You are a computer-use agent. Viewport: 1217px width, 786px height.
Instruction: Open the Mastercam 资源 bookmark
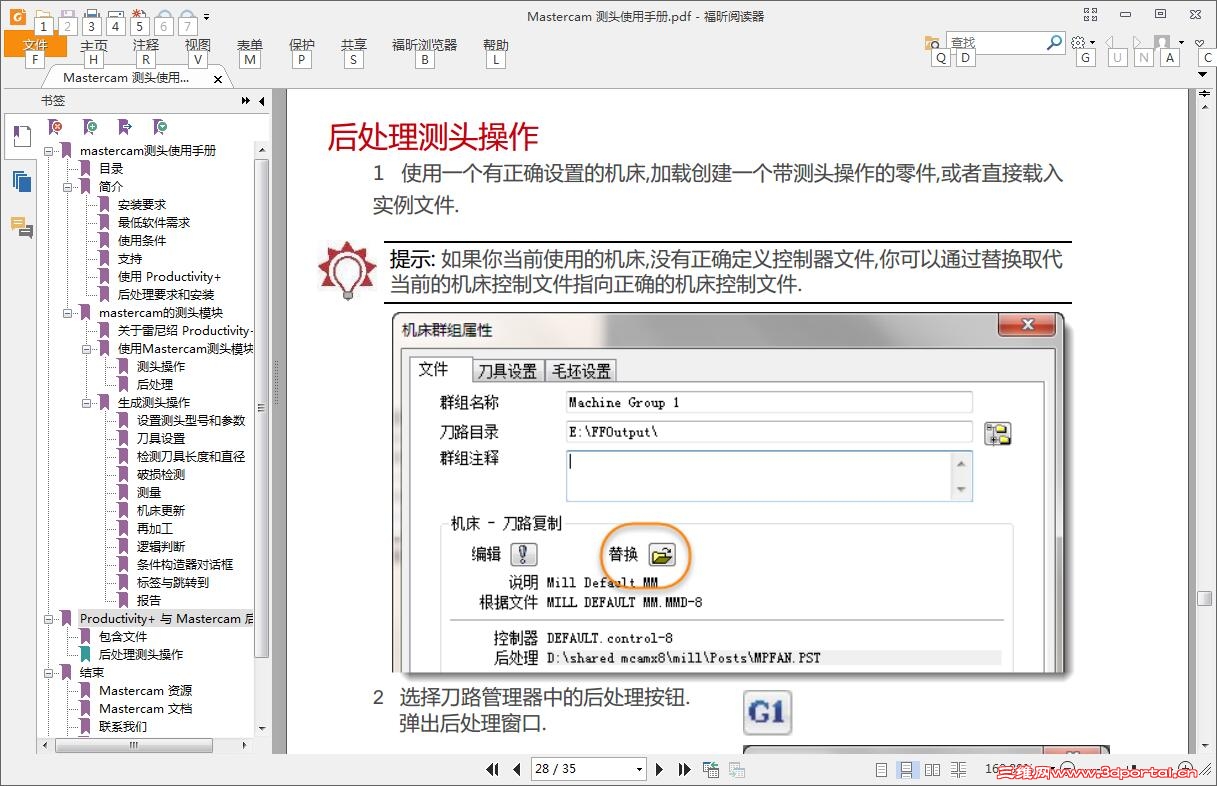point(145,691)
